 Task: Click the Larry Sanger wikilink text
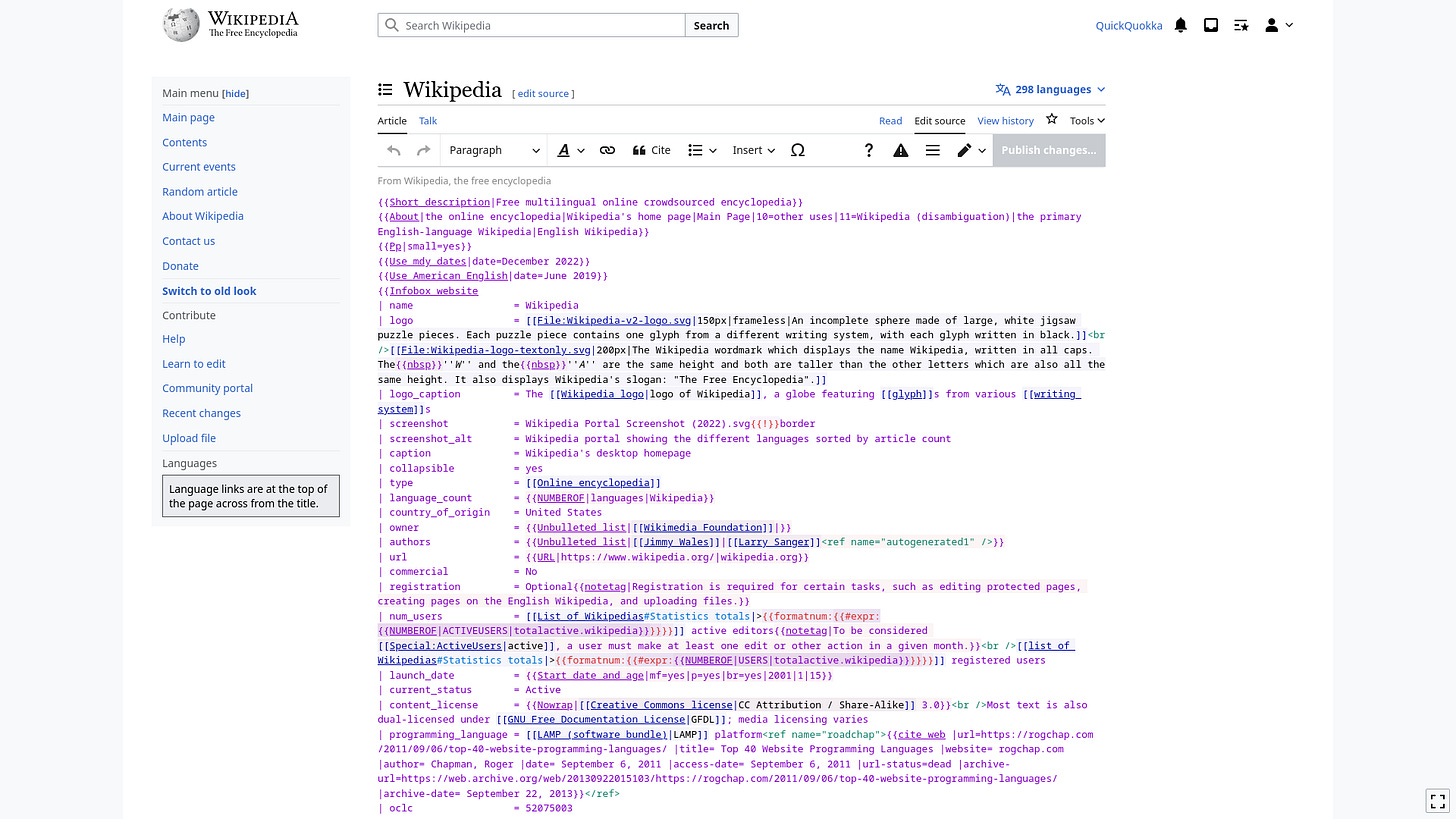773,542
